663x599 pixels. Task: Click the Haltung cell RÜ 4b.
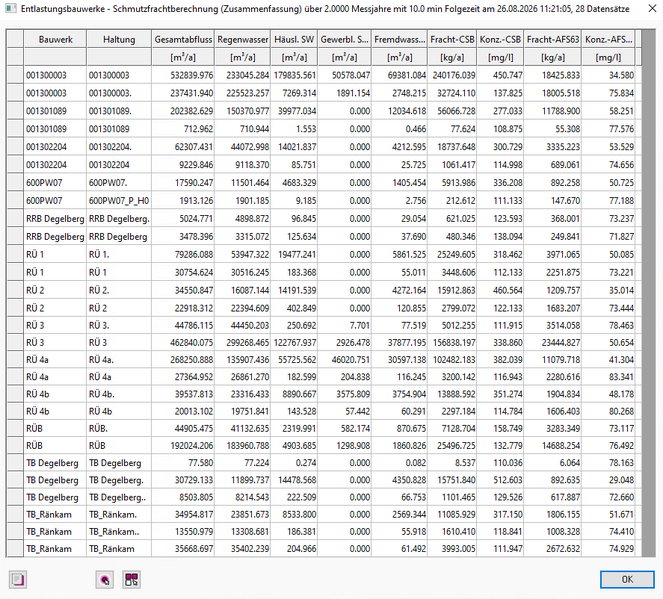pos(119,411)
